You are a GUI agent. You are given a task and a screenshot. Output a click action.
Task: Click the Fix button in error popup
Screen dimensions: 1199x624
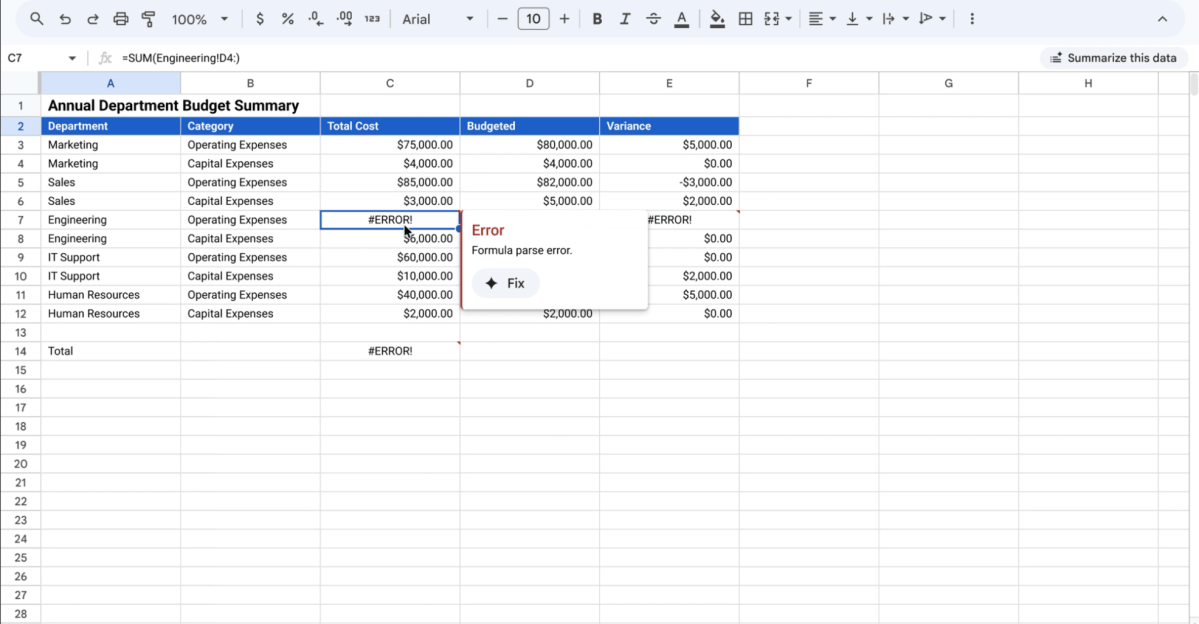click(x=505, y=283)
